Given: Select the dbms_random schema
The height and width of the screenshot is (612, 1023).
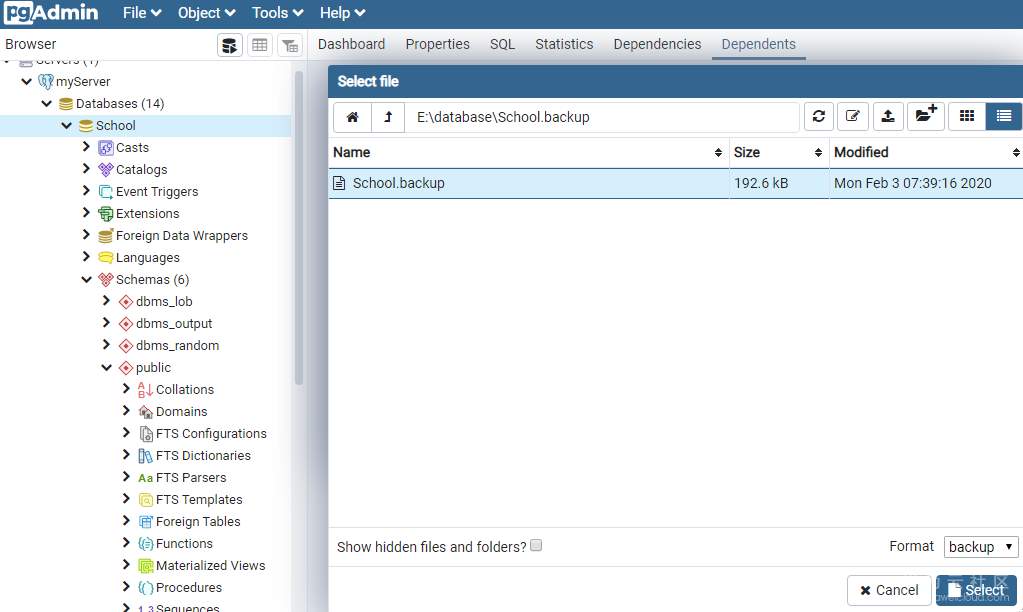Looking at the screenshot, I should pyautogui.click(x=177, y=345).
